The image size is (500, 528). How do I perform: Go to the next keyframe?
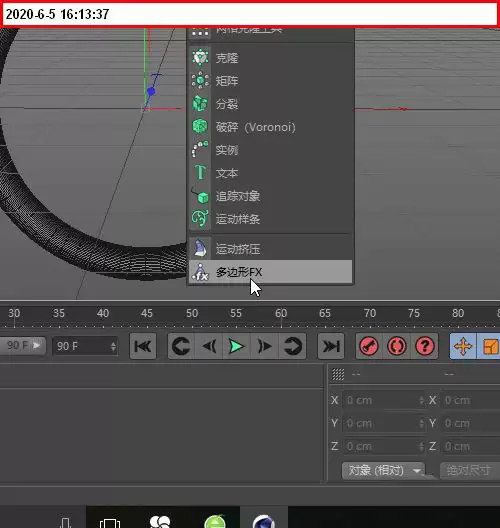point(292,346)
